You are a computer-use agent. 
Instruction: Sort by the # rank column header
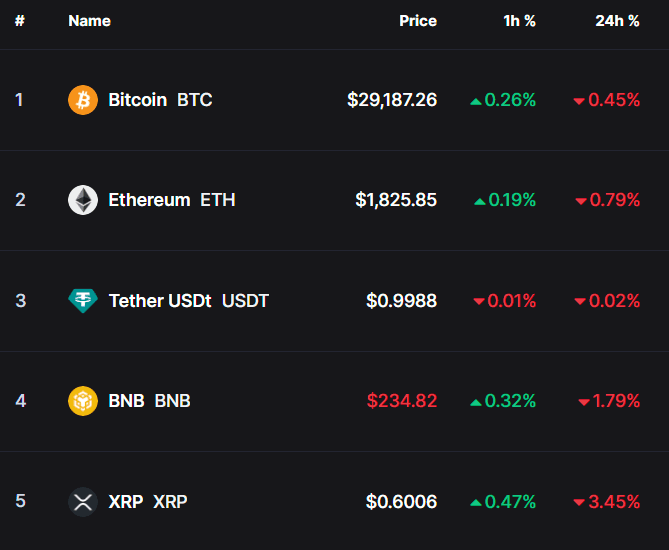20,20
